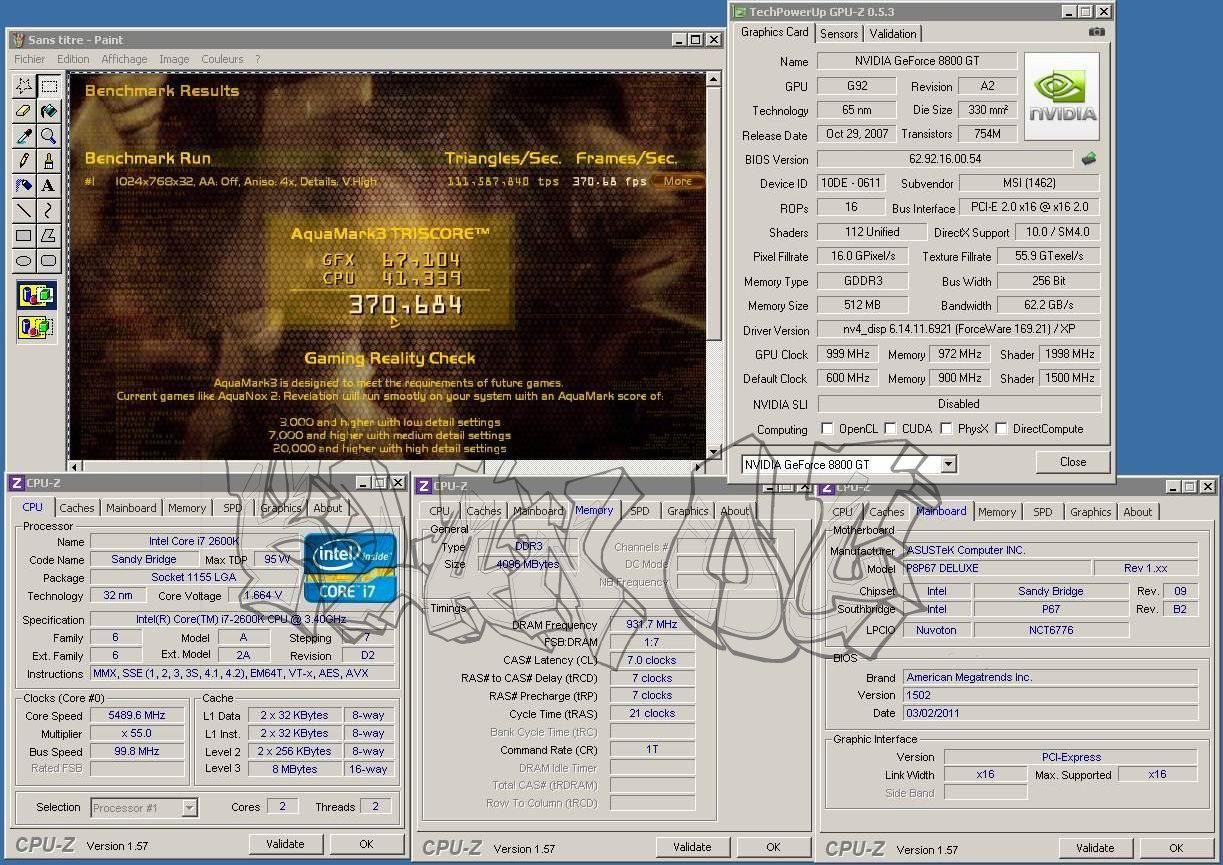1223x865 pixels.
Task: Select the Brush tool in Paint
Action: [x=48, y=161]
